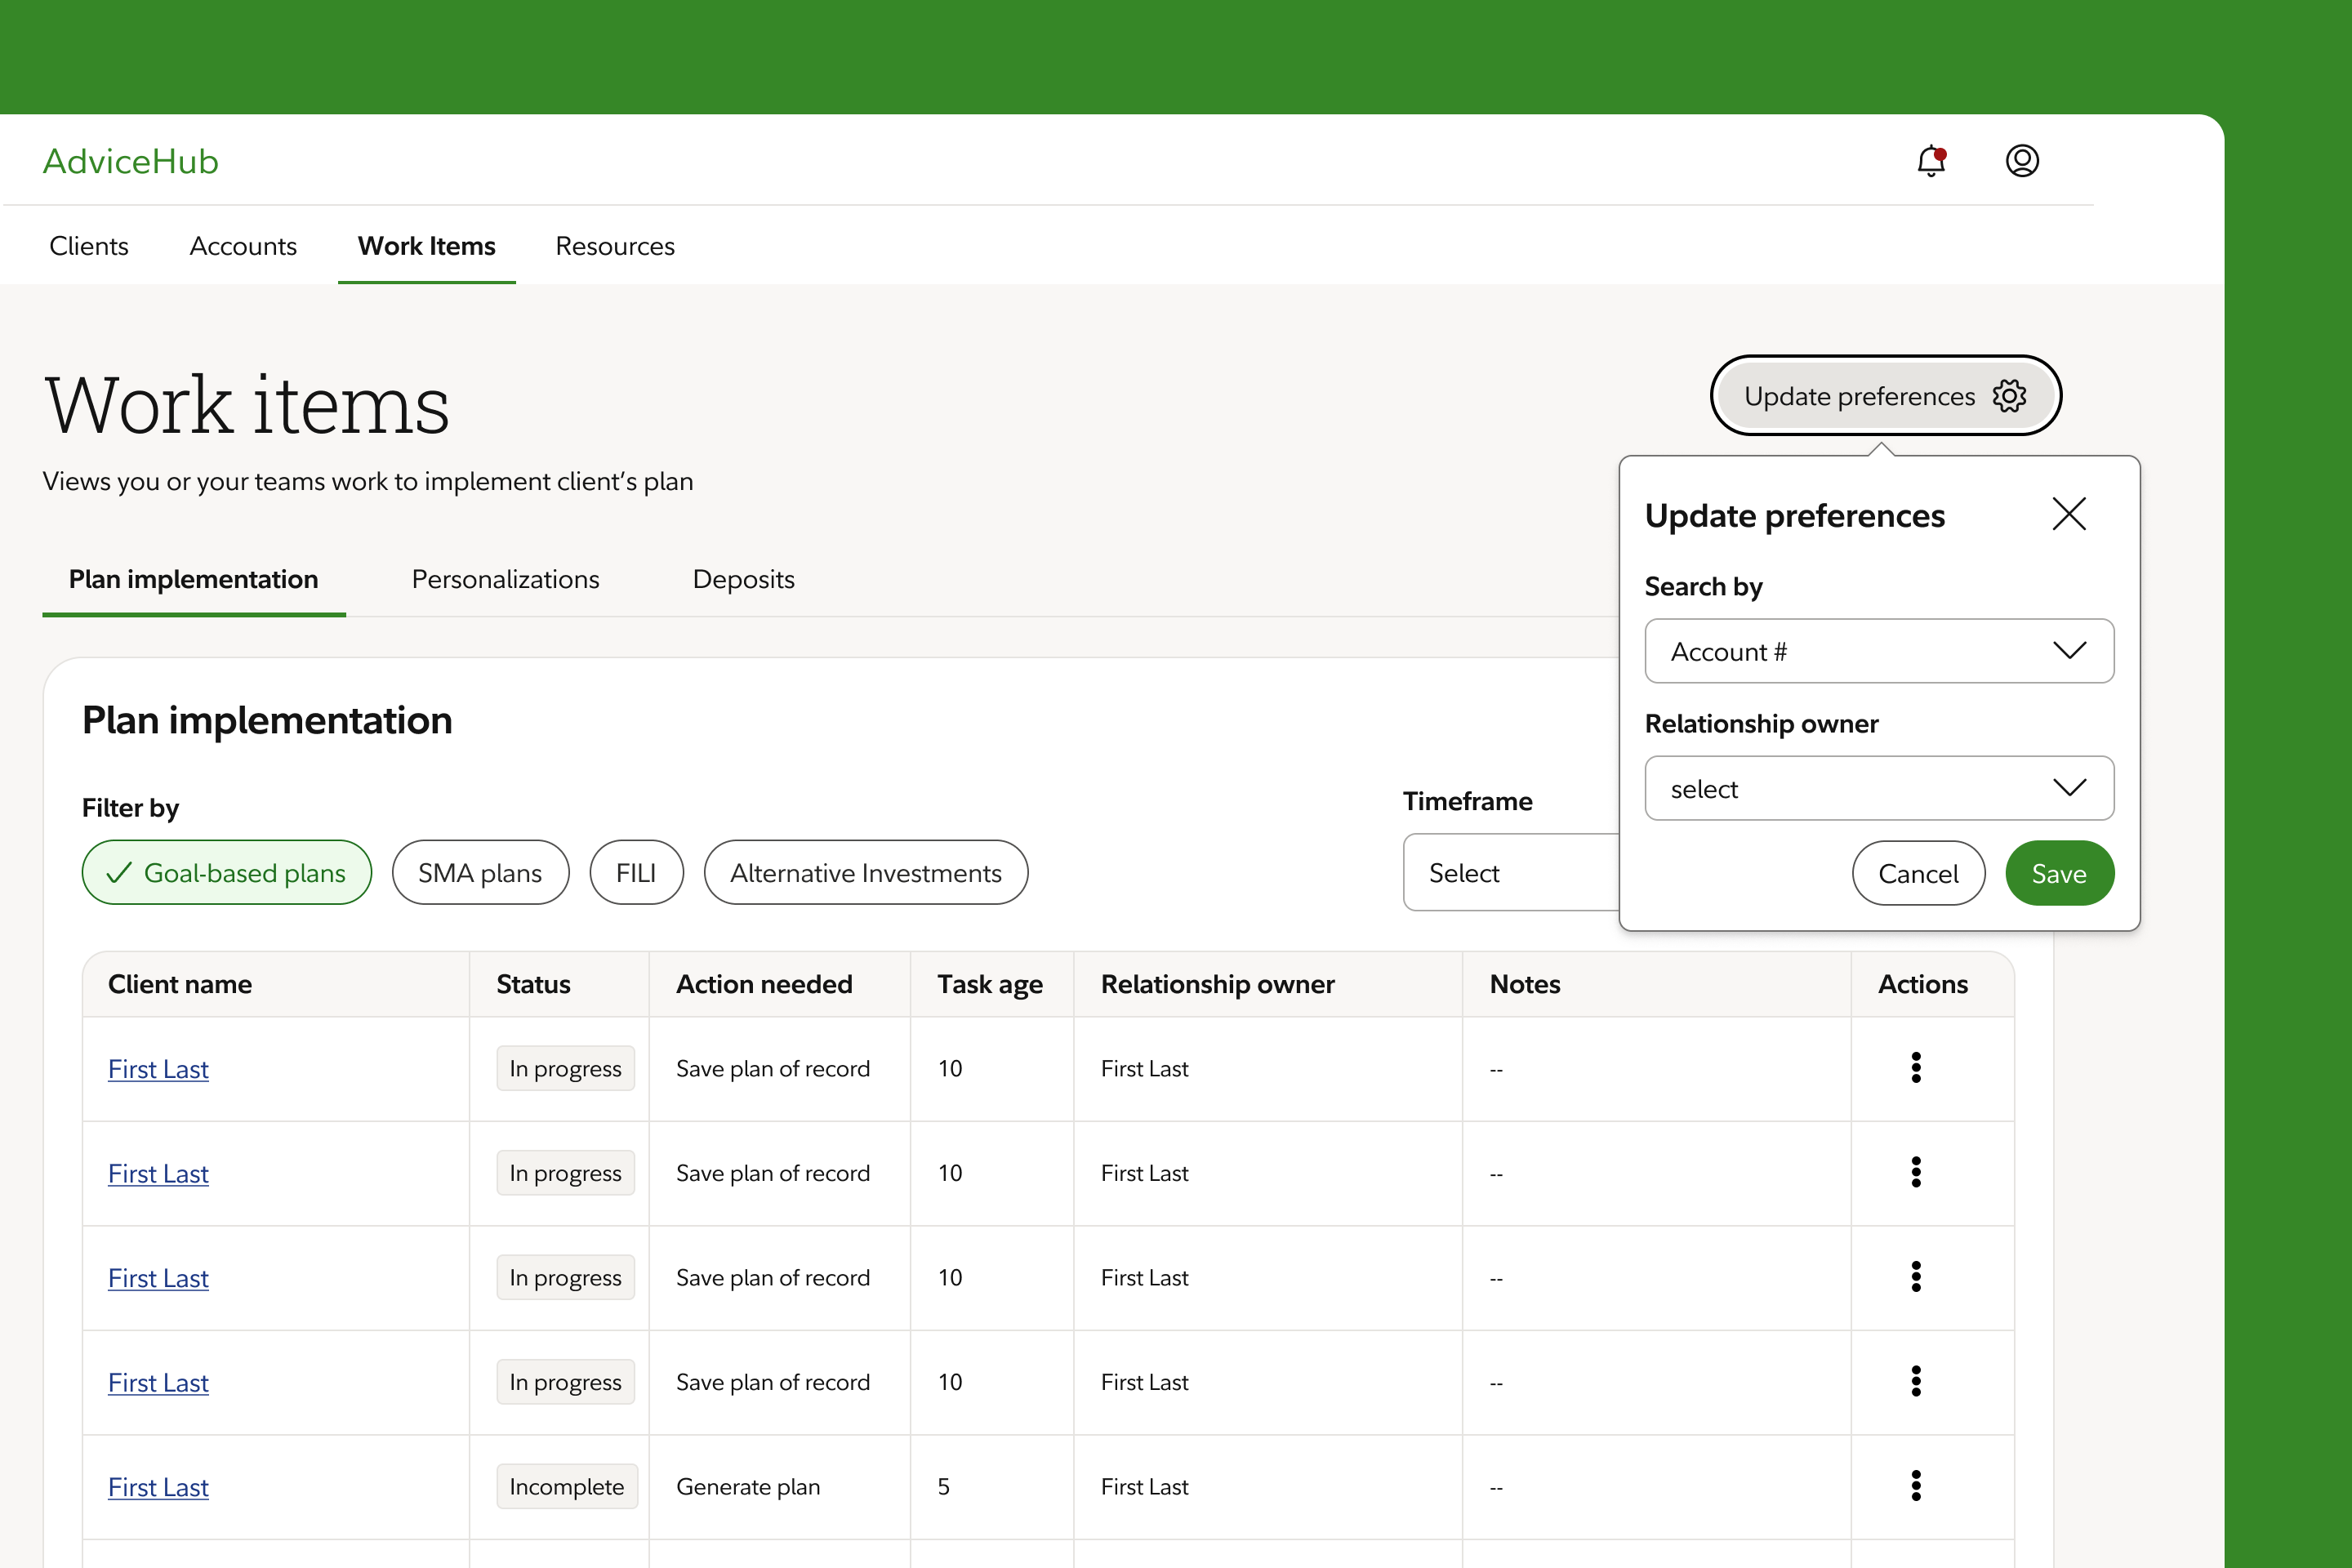This screenshot has width=2352, height=1568.
Task: Open the Timeframe Select dropdown
Action: pyautogui.click(x=1511, y=873)
